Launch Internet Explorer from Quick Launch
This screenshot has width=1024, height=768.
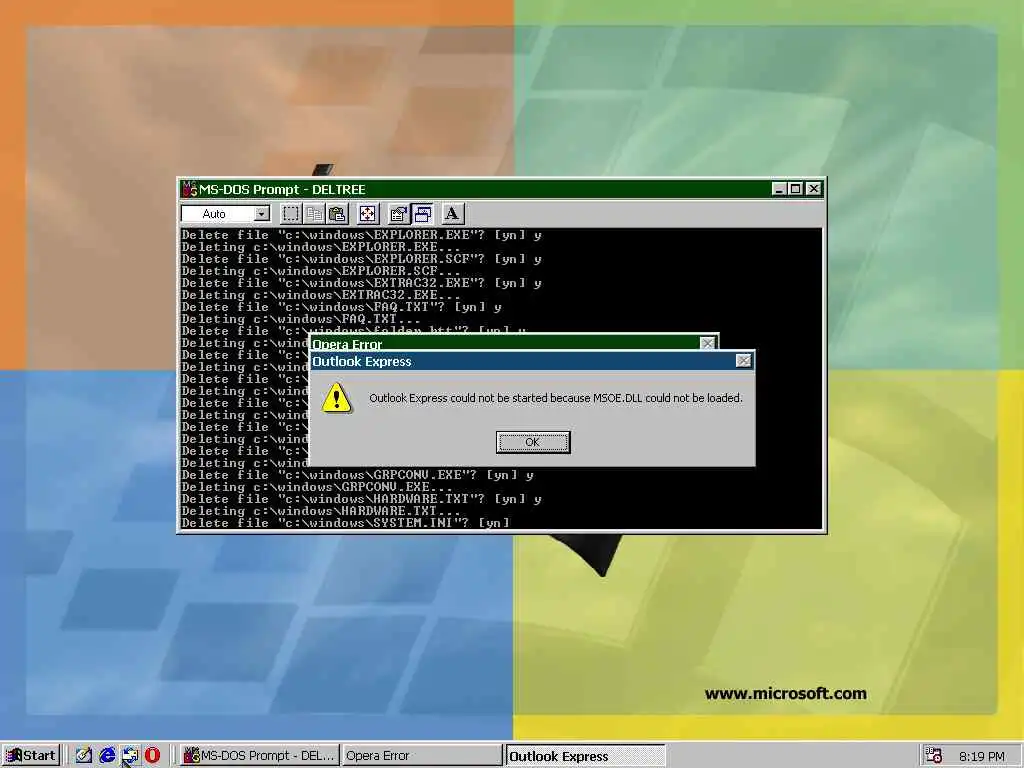pyautogui.click(x=107, y=756)
